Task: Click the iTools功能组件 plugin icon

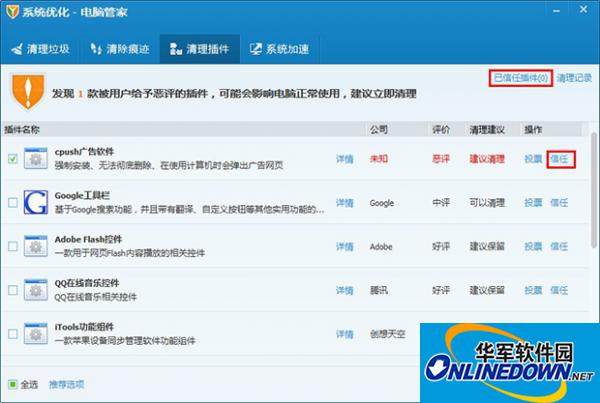Action: point(36,334)
